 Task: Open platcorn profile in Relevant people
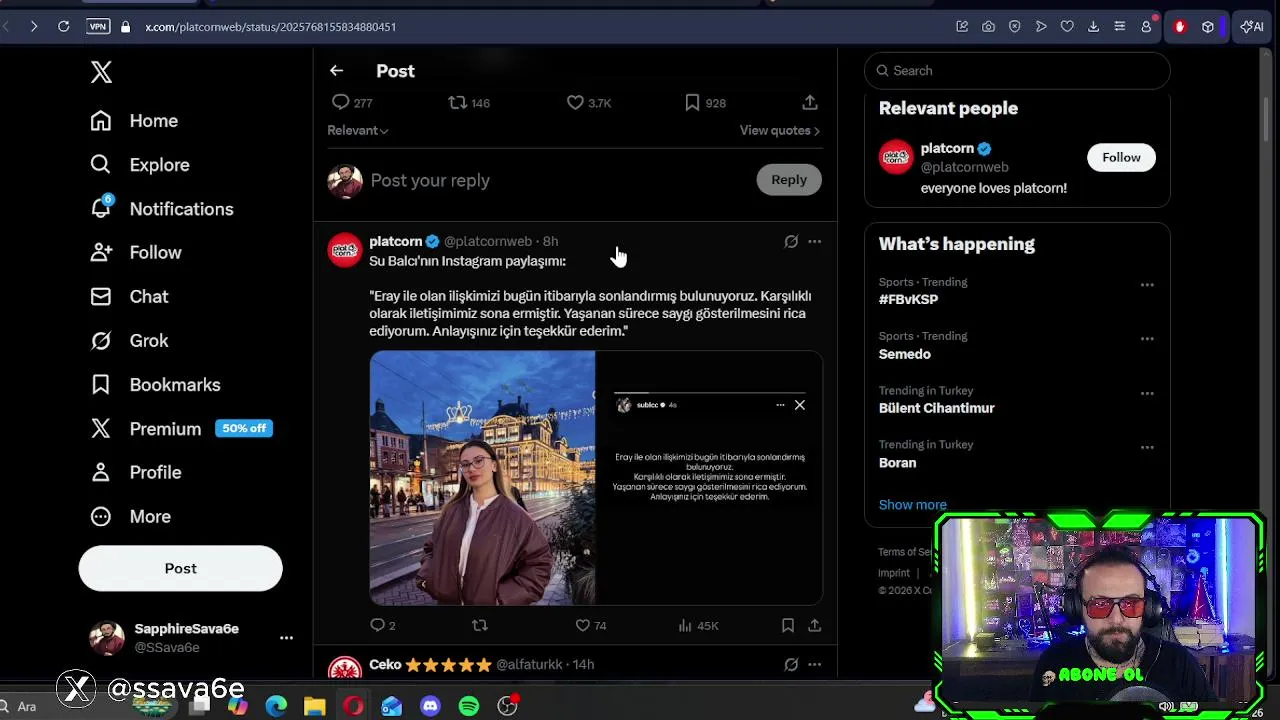(x=947, y=148)
